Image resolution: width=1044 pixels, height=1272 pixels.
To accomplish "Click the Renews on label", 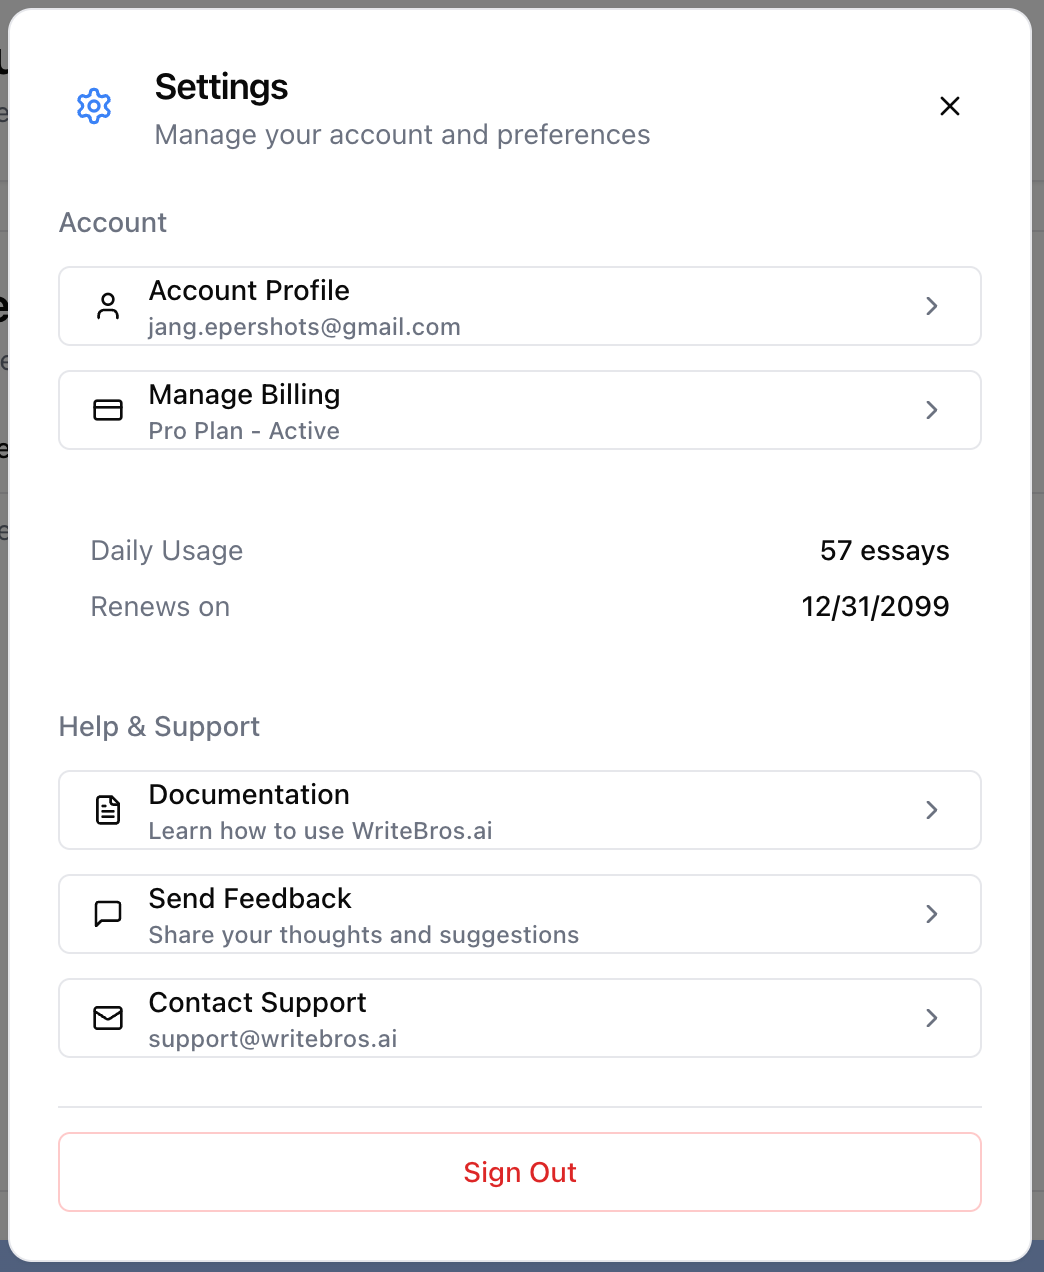I will [x=160, y=607].
